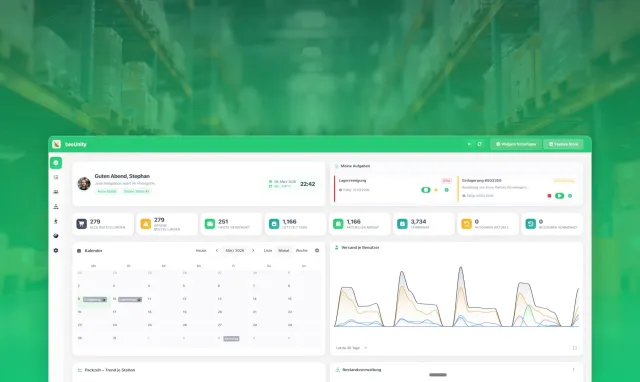Click the green circle icon on Lagerreinigung task
Viewport: 640px width, 382px height.
pos(446,190)
